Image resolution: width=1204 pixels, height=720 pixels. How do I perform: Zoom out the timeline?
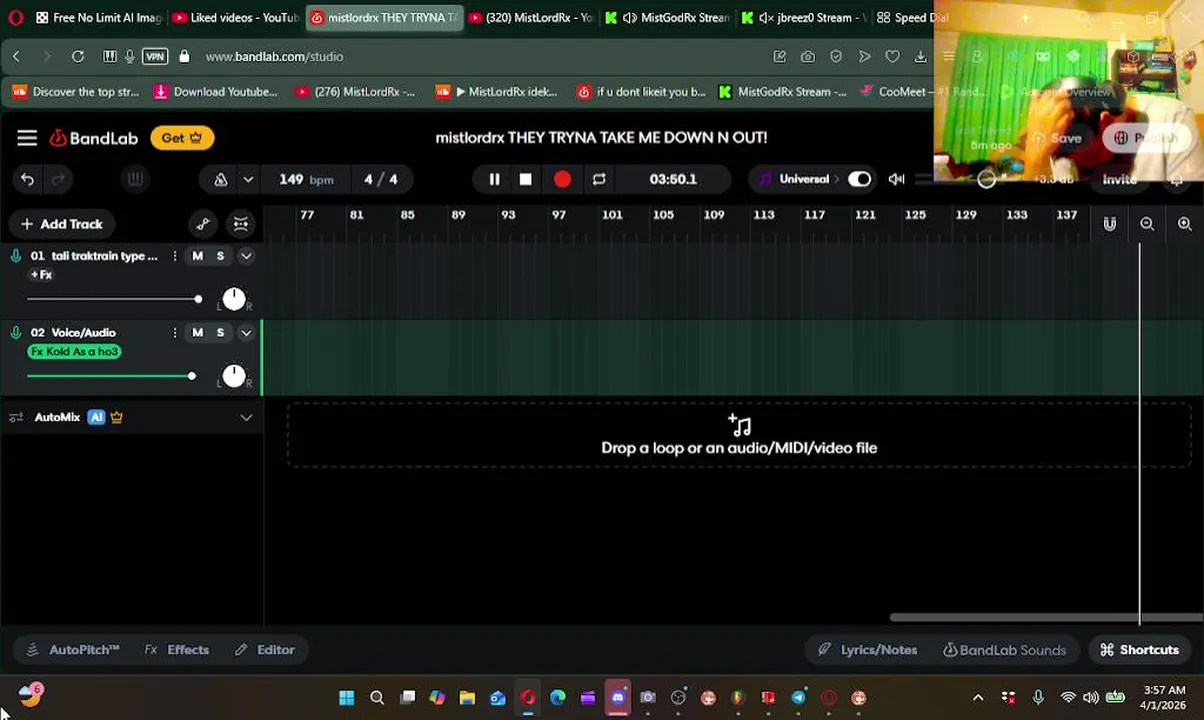1147,224
